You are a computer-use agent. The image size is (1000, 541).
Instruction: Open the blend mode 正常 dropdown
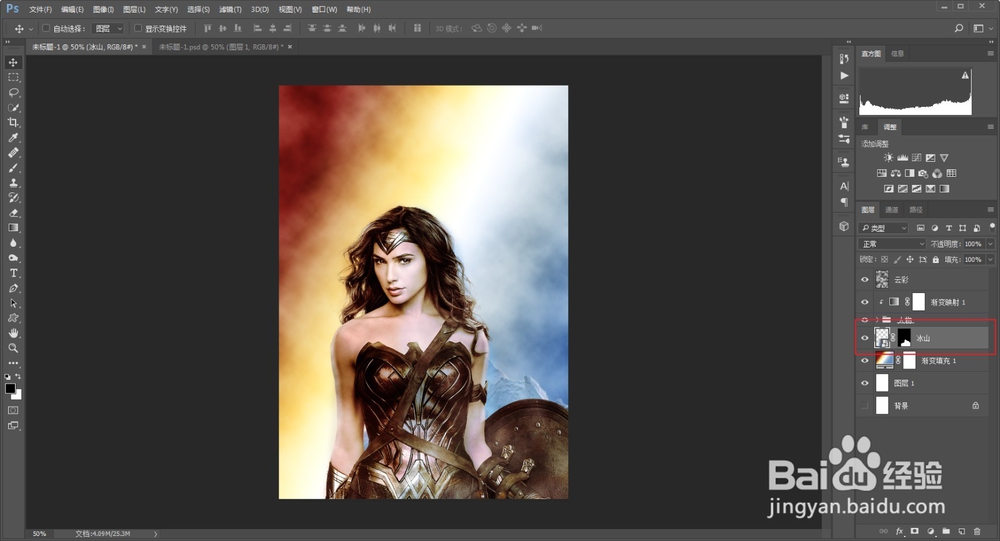(892, 244)
